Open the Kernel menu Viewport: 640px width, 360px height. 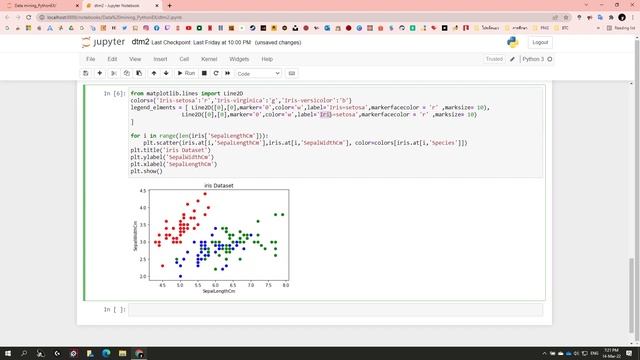pos(209,59)
